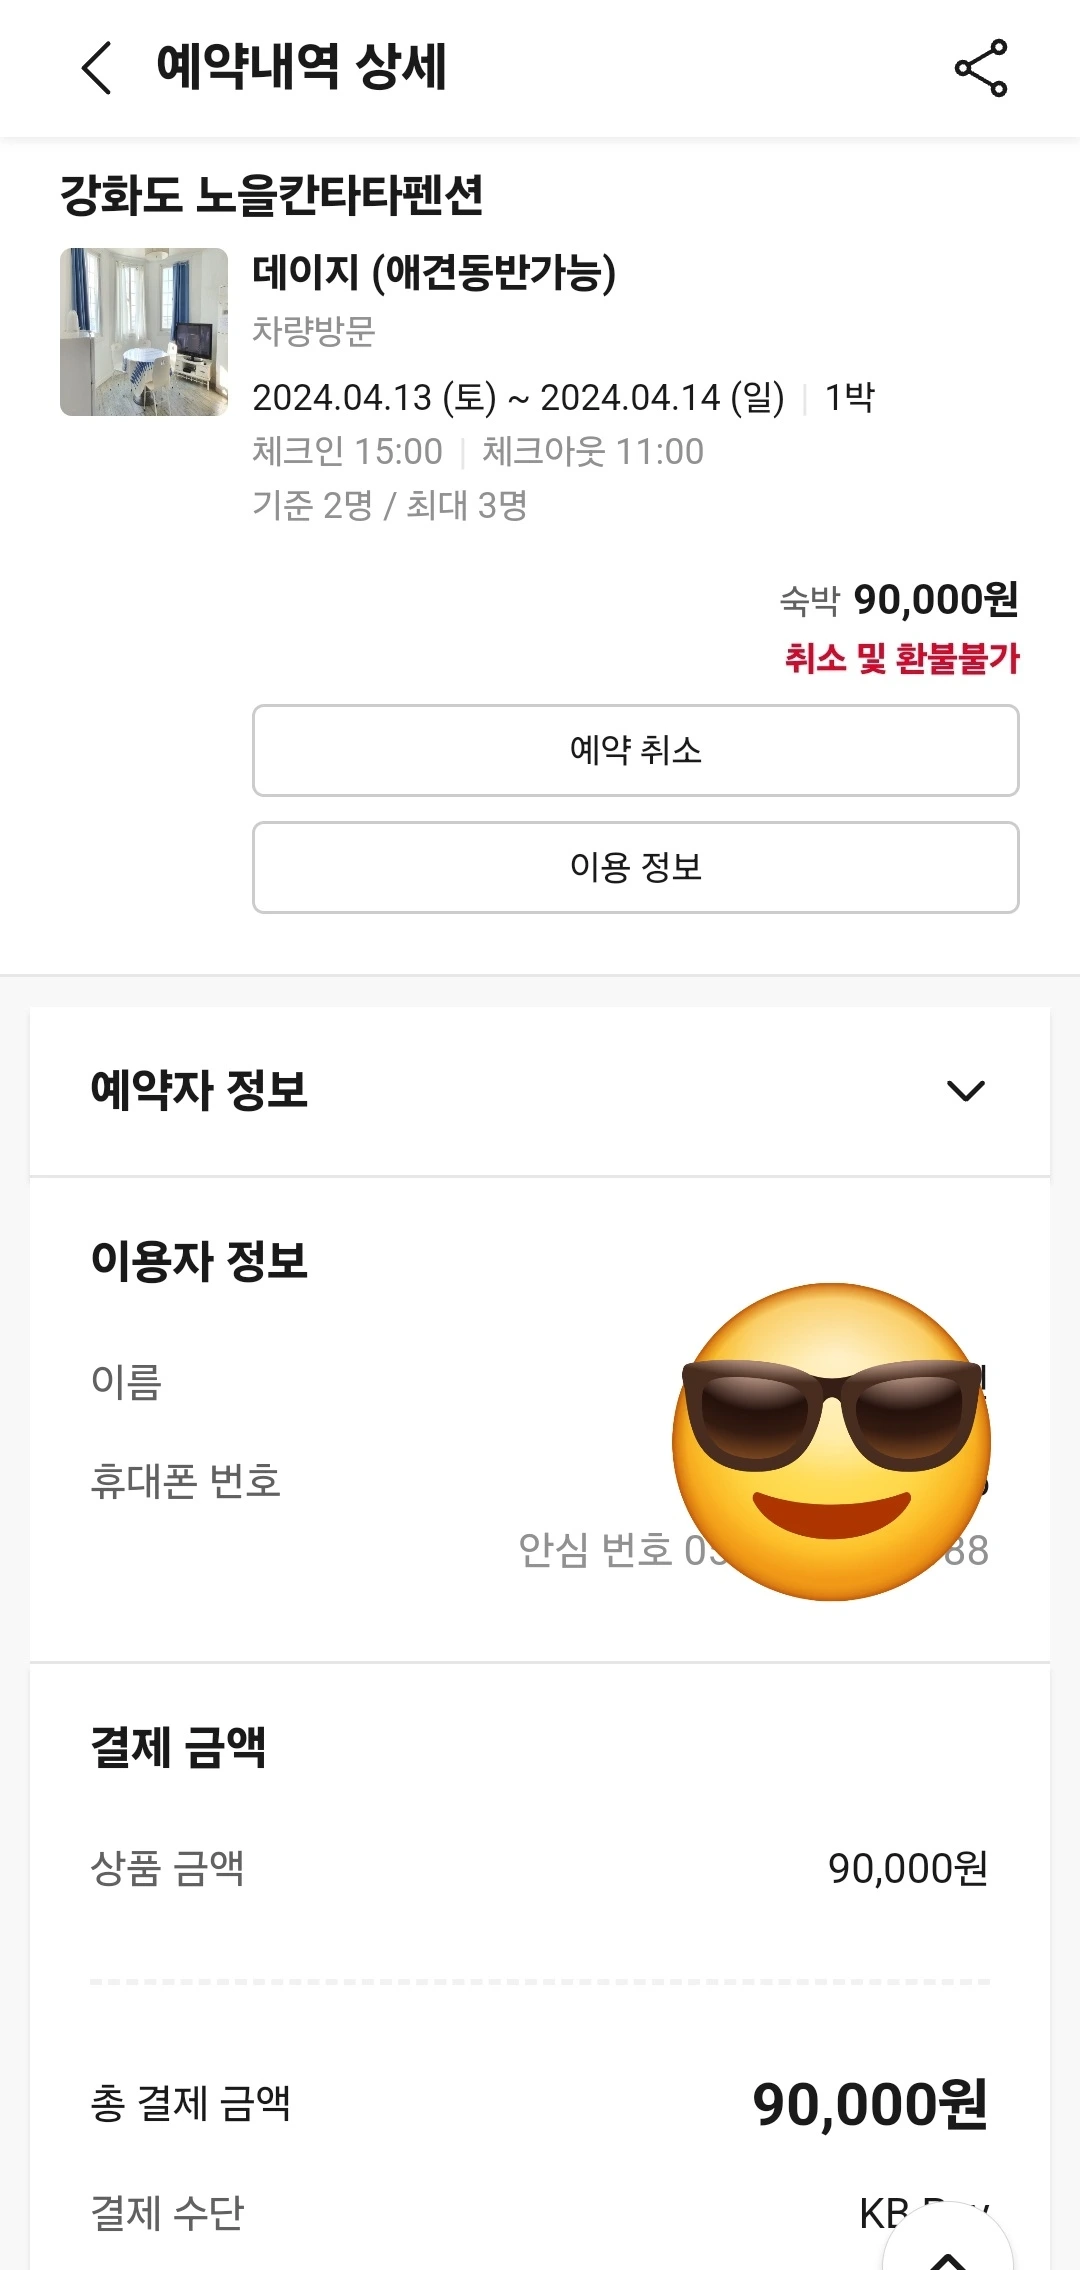The width and height of the screenshot is (1080, 2270).
Task: Open the 이용 정보 button
Action: [x=636, y=867]
